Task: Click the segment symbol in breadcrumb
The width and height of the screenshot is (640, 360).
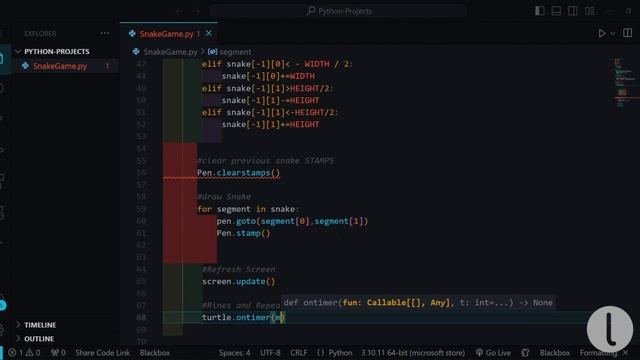Action: pos(235,52)
